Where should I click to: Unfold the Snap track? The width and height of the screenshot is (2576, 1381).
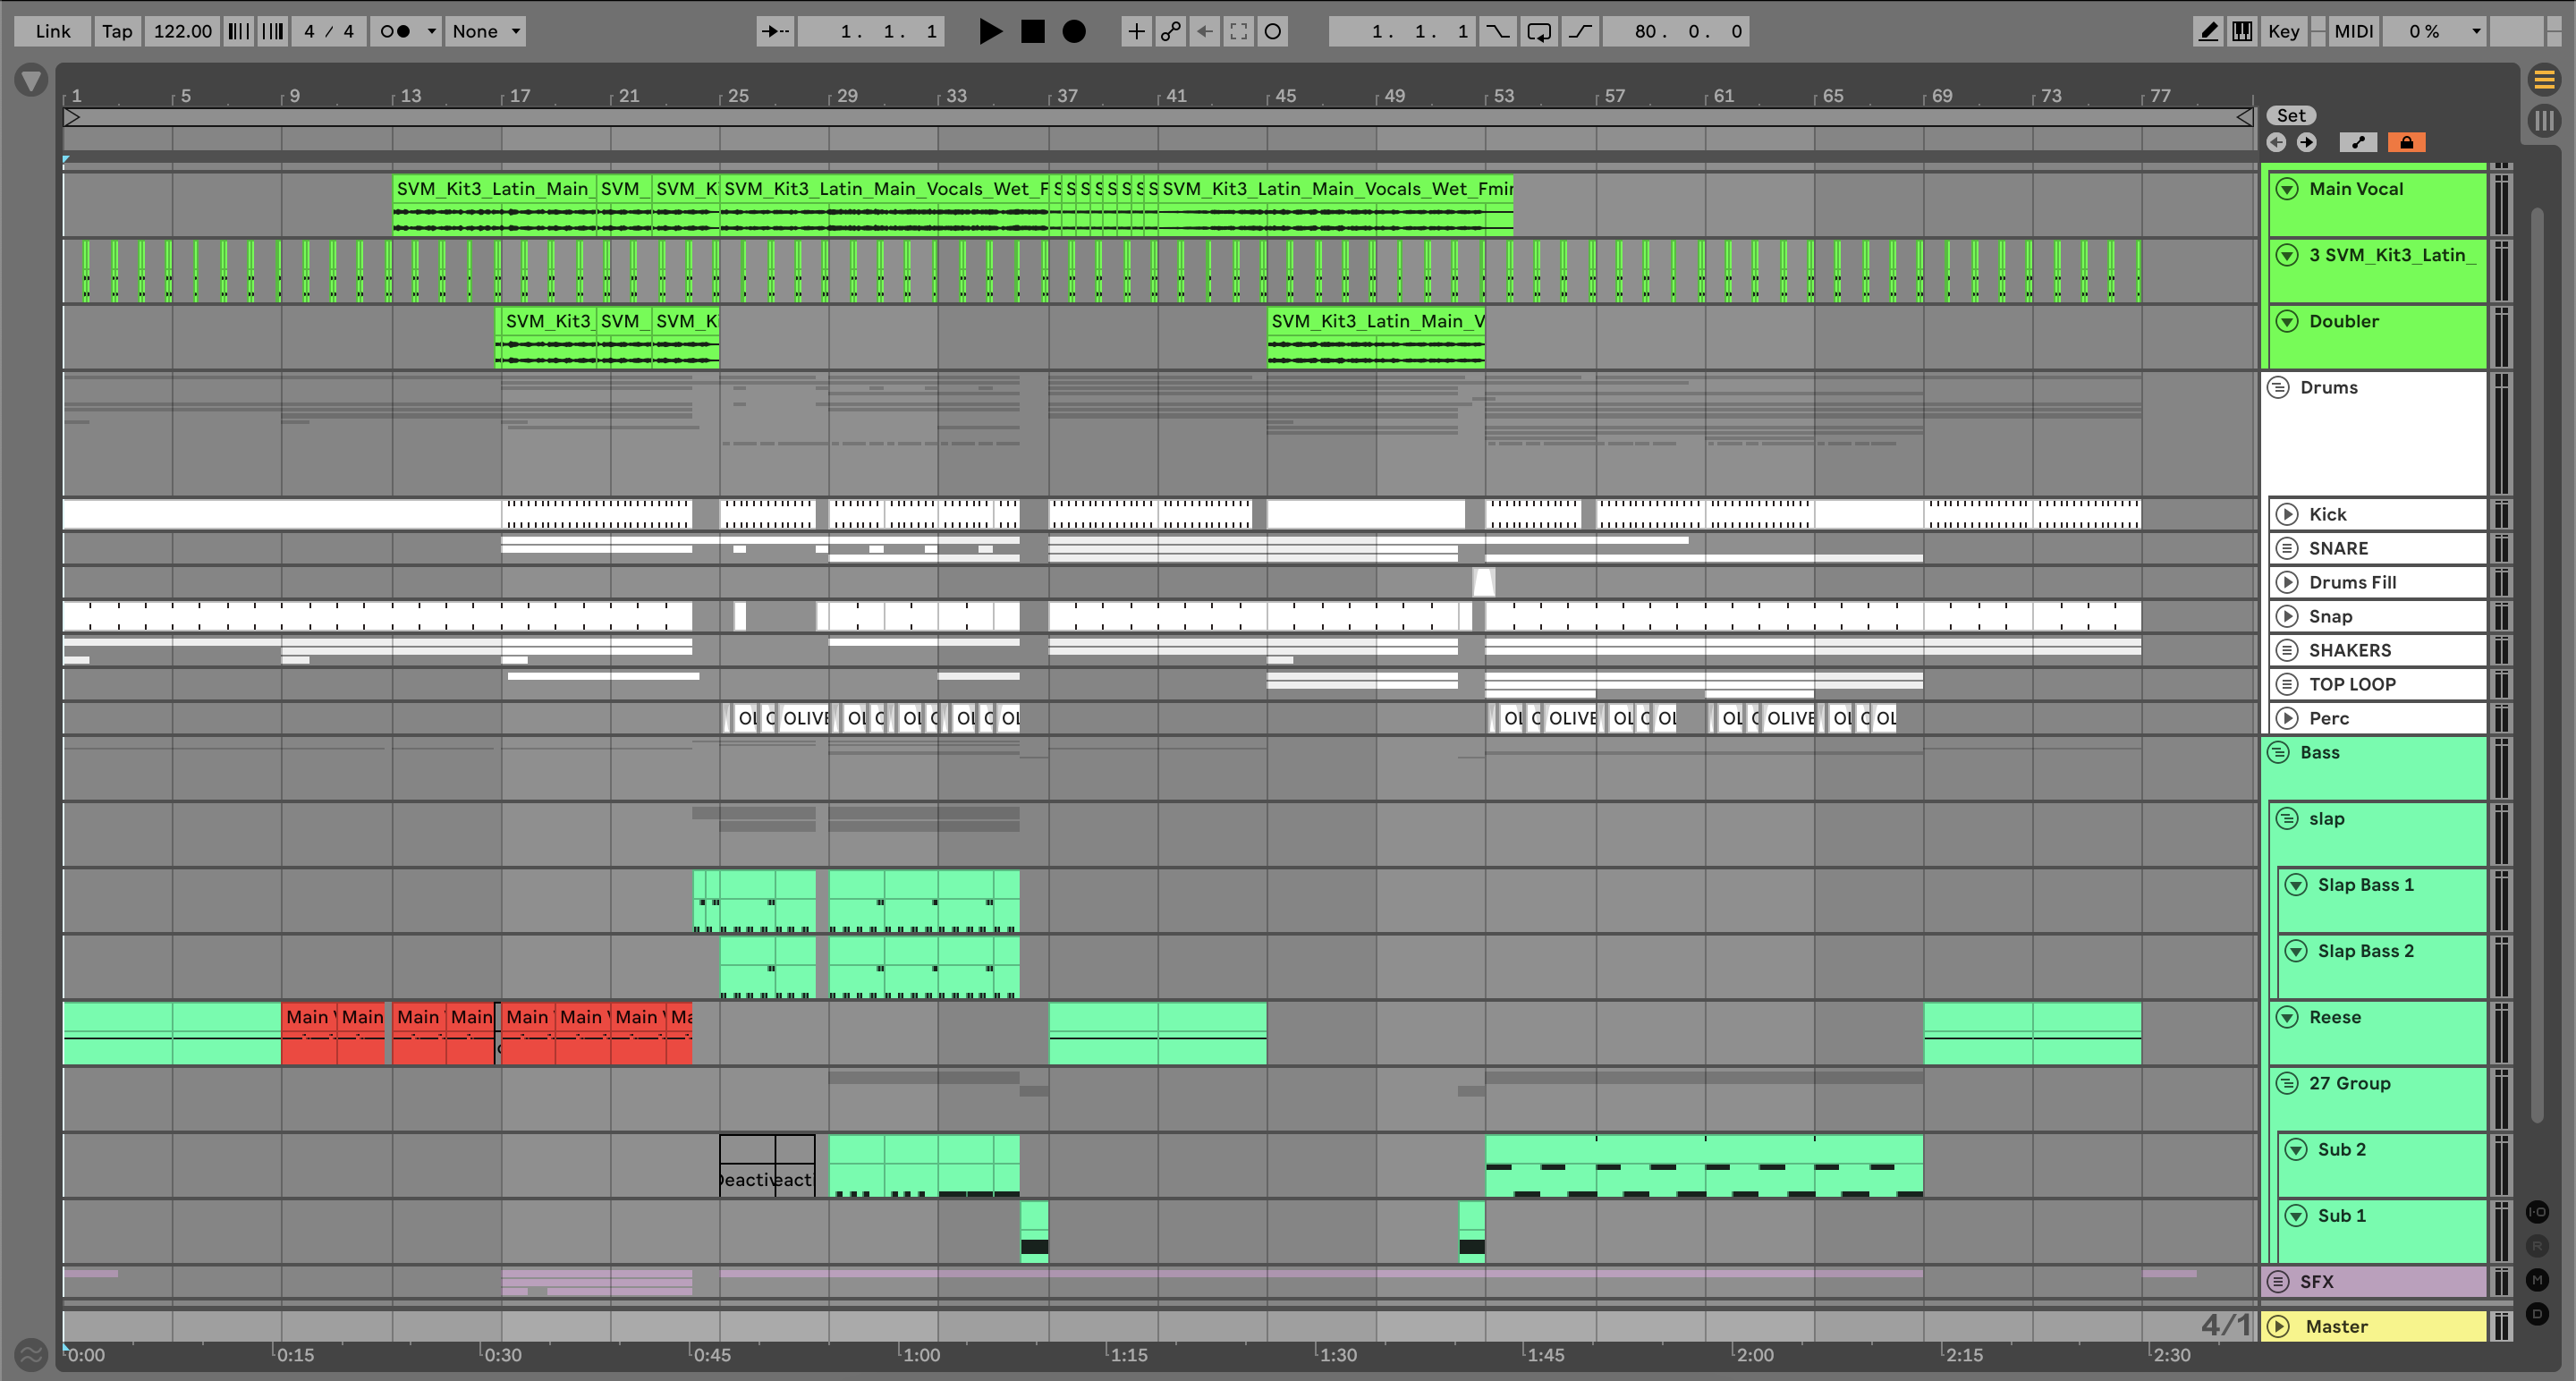point(2287,616)
